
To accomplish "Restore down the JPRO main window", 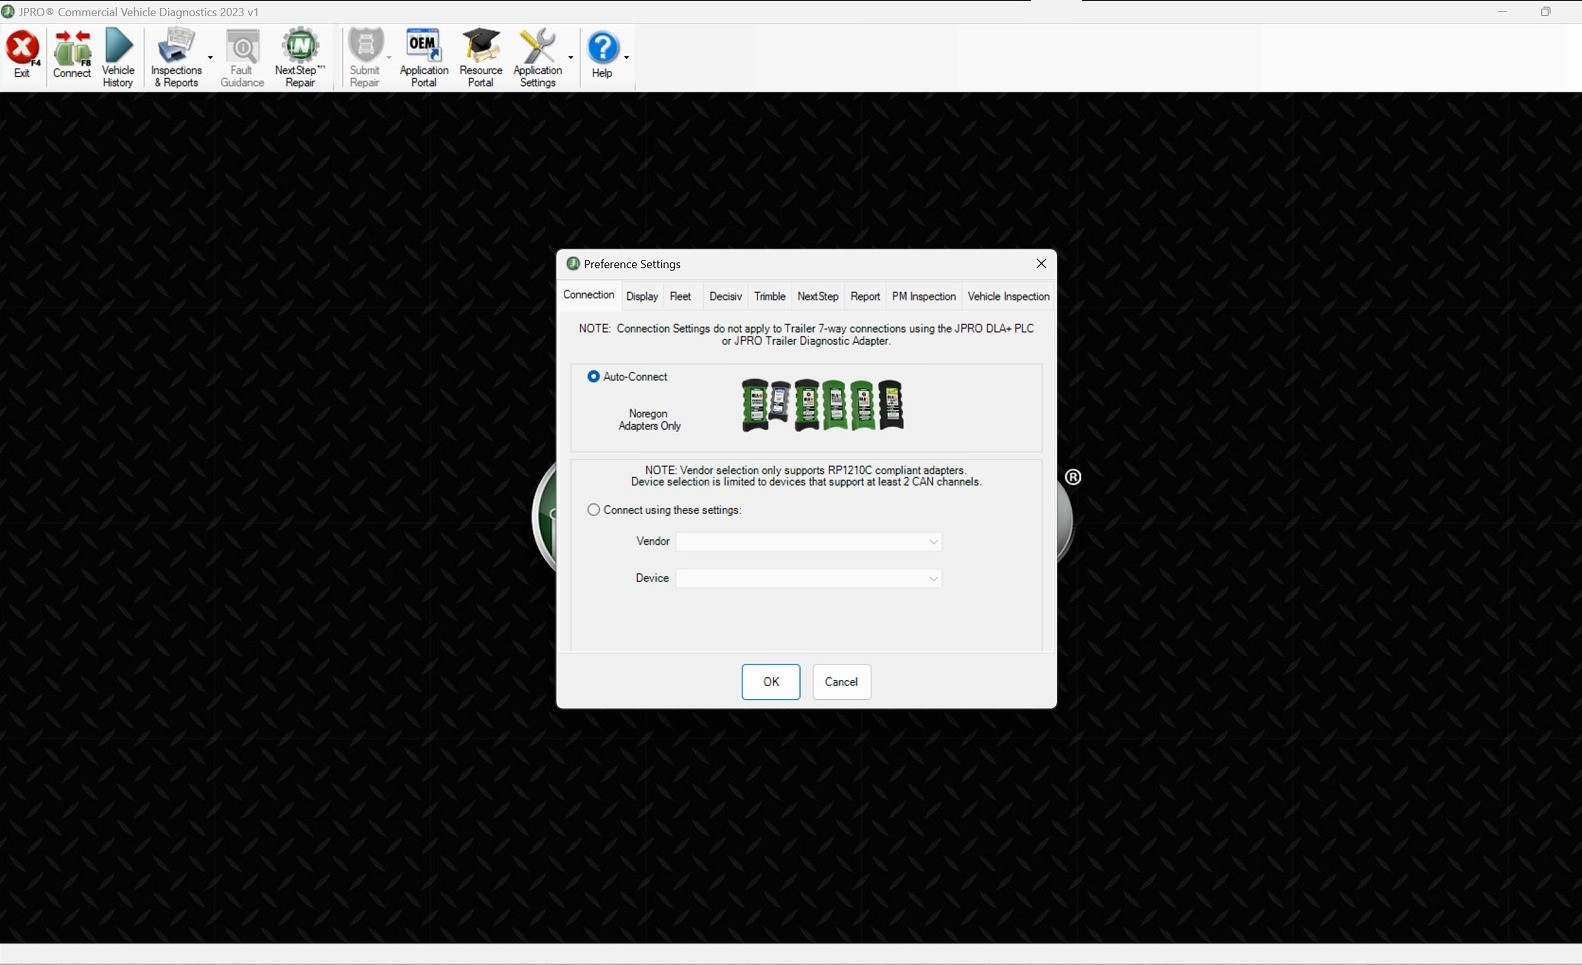I will tap(1545, 12).
